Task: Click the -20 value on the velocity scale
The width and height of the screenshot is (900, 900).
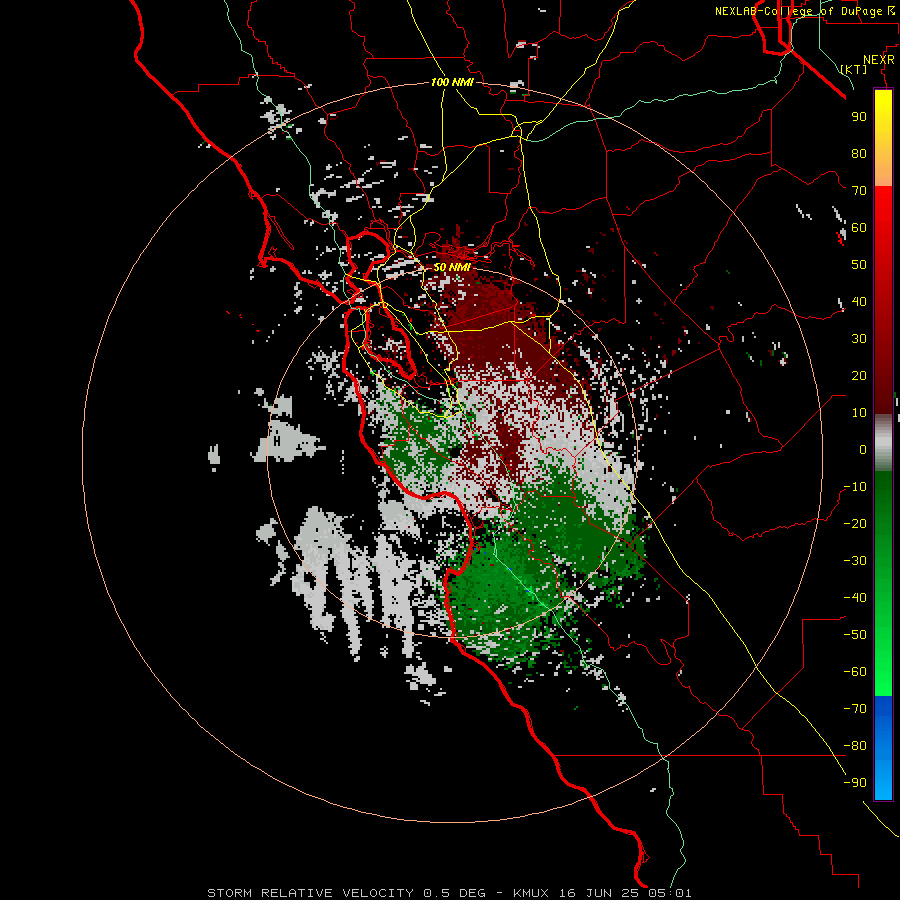Action: (855, 524)
